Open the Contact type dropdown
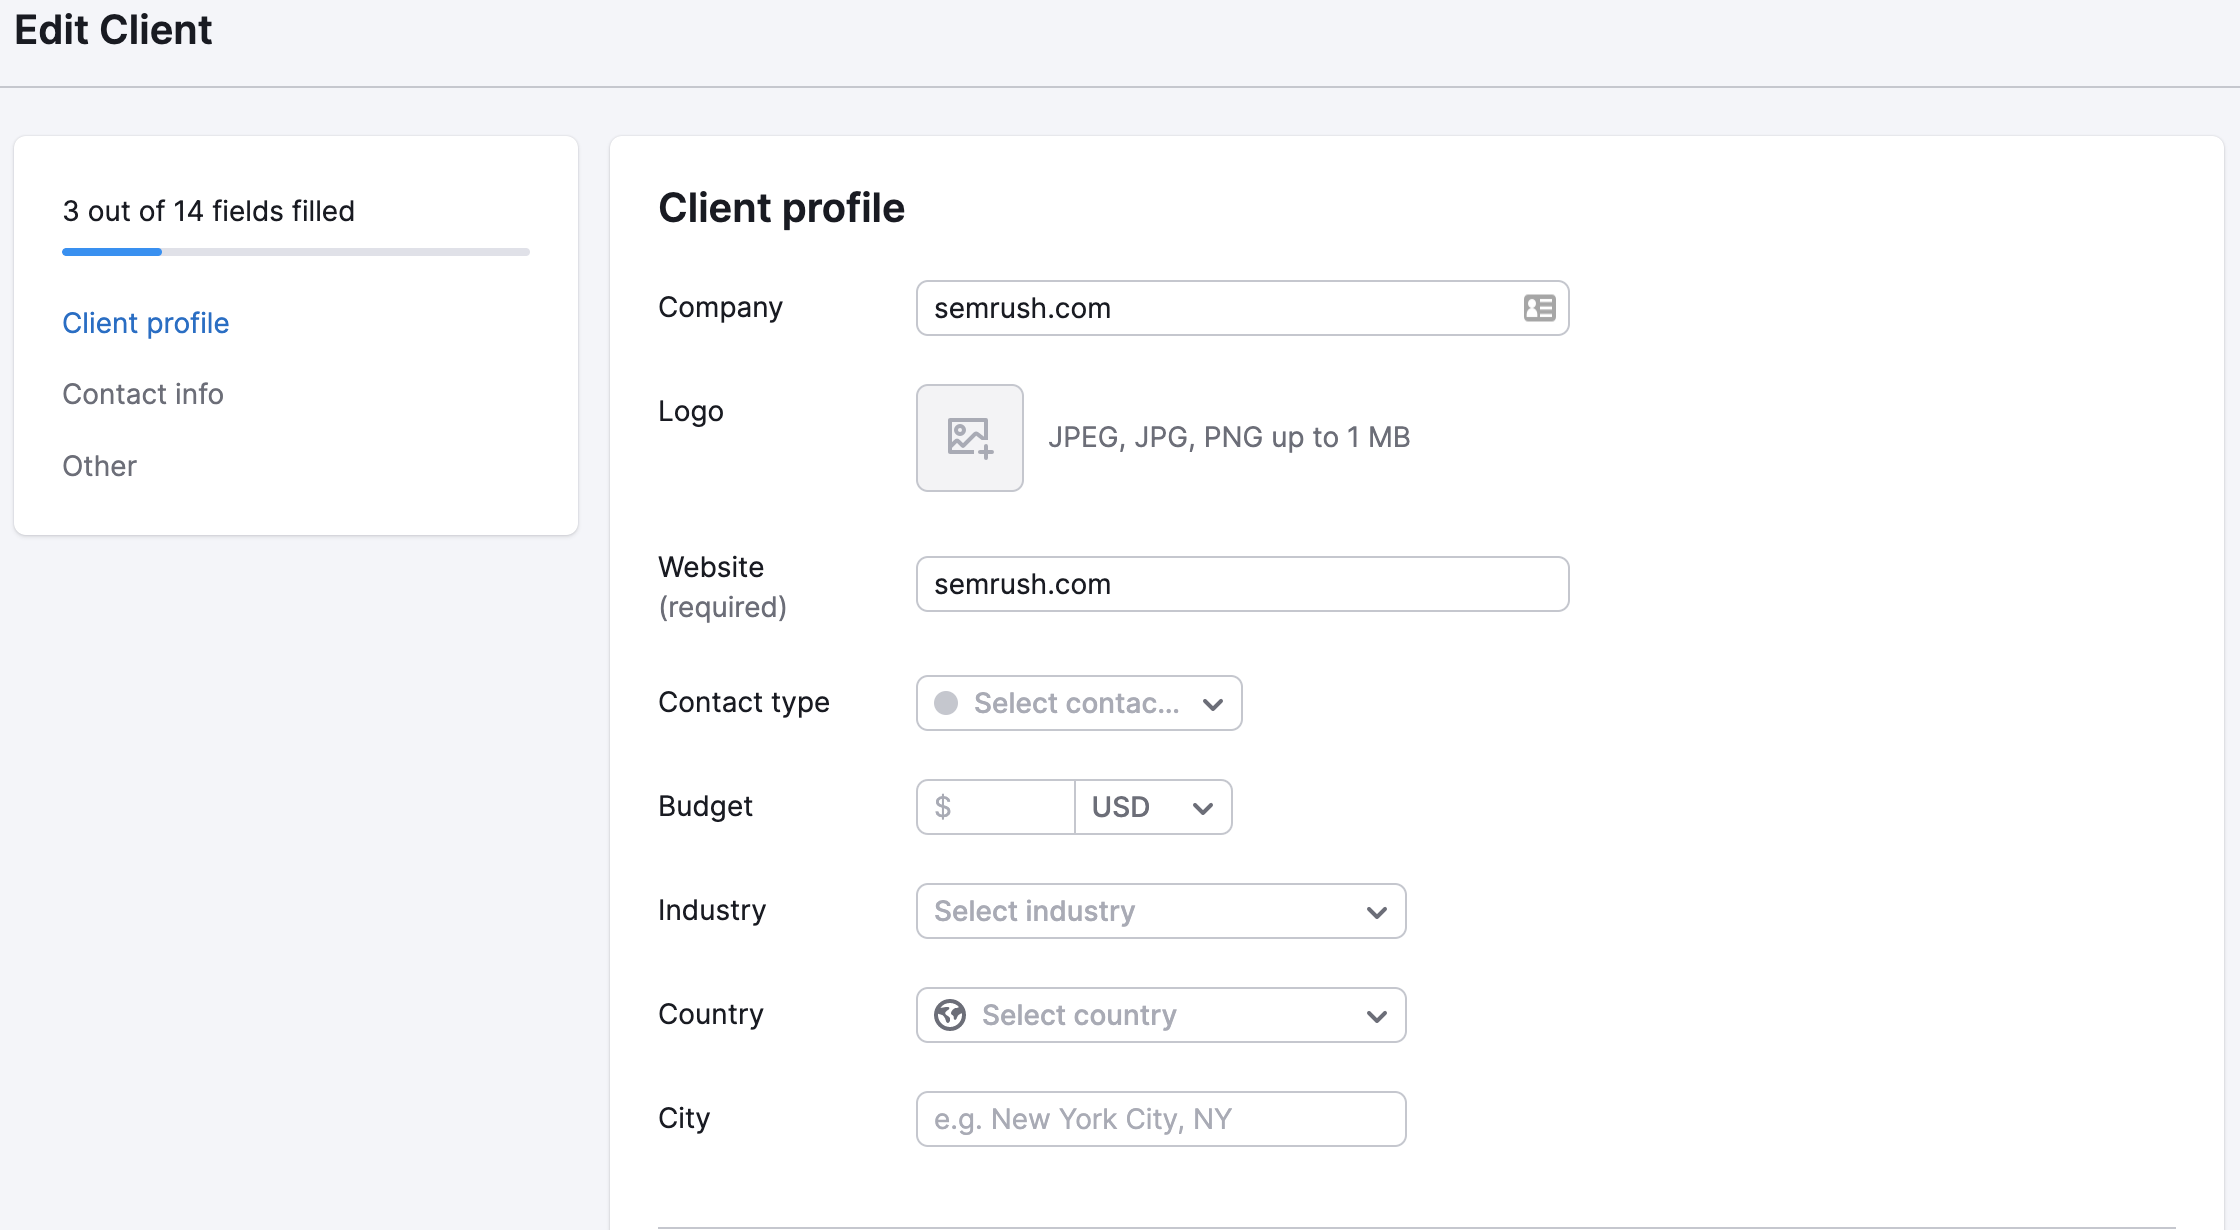 tap(1077, 703)
